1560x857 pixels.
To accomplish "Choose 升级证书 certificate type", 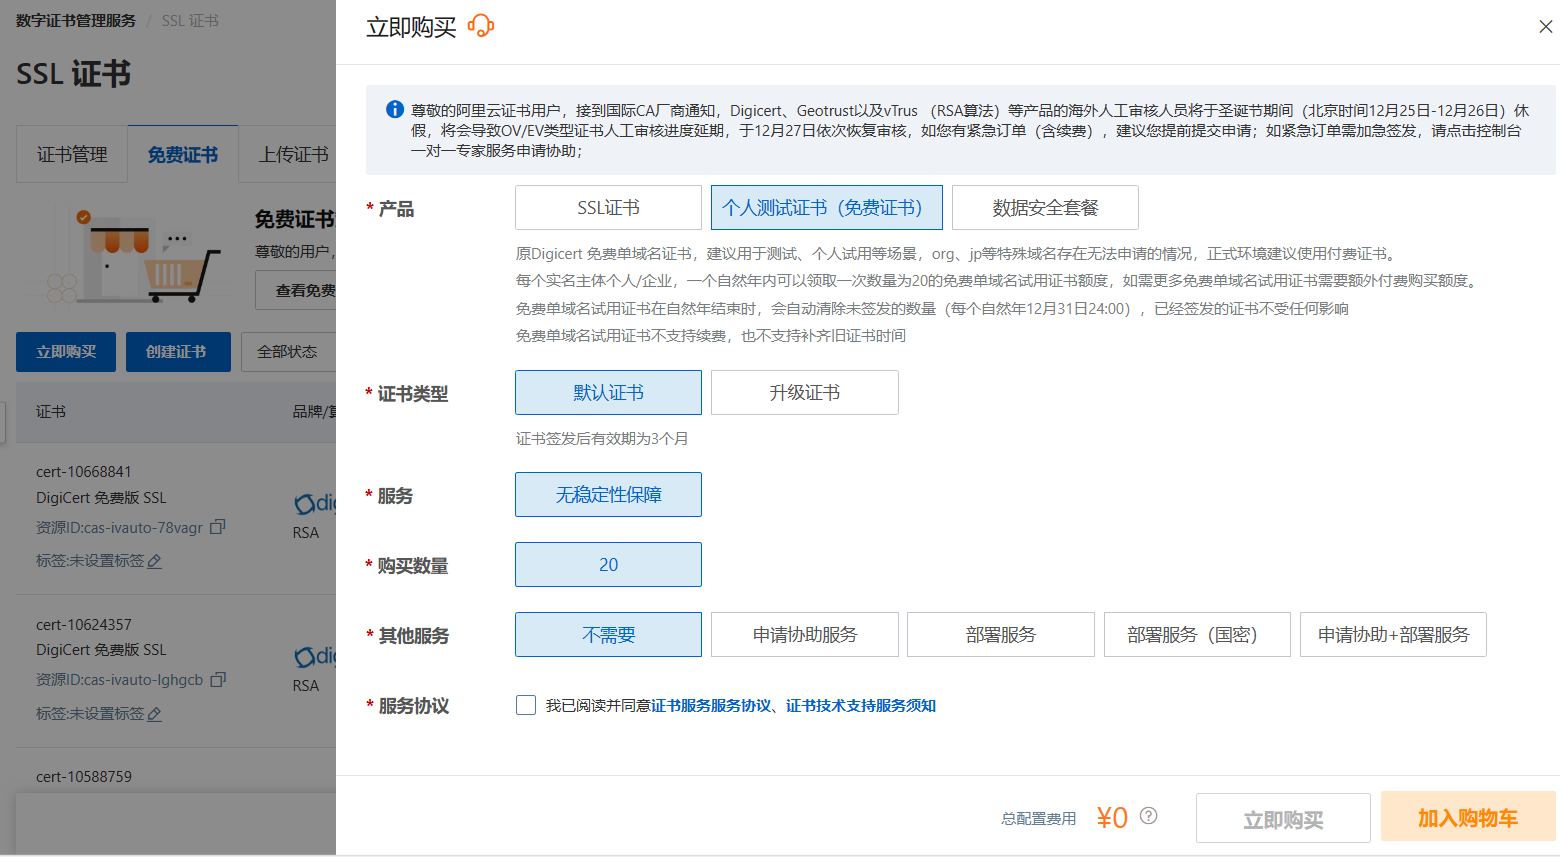I will [x=805, y=392].
